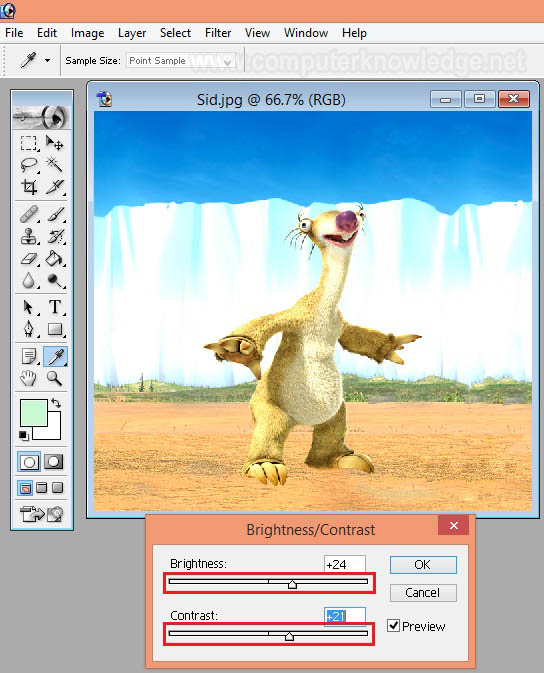Select the Pen tool
Screen dimensions: 544x673
(x=29, y=329)
